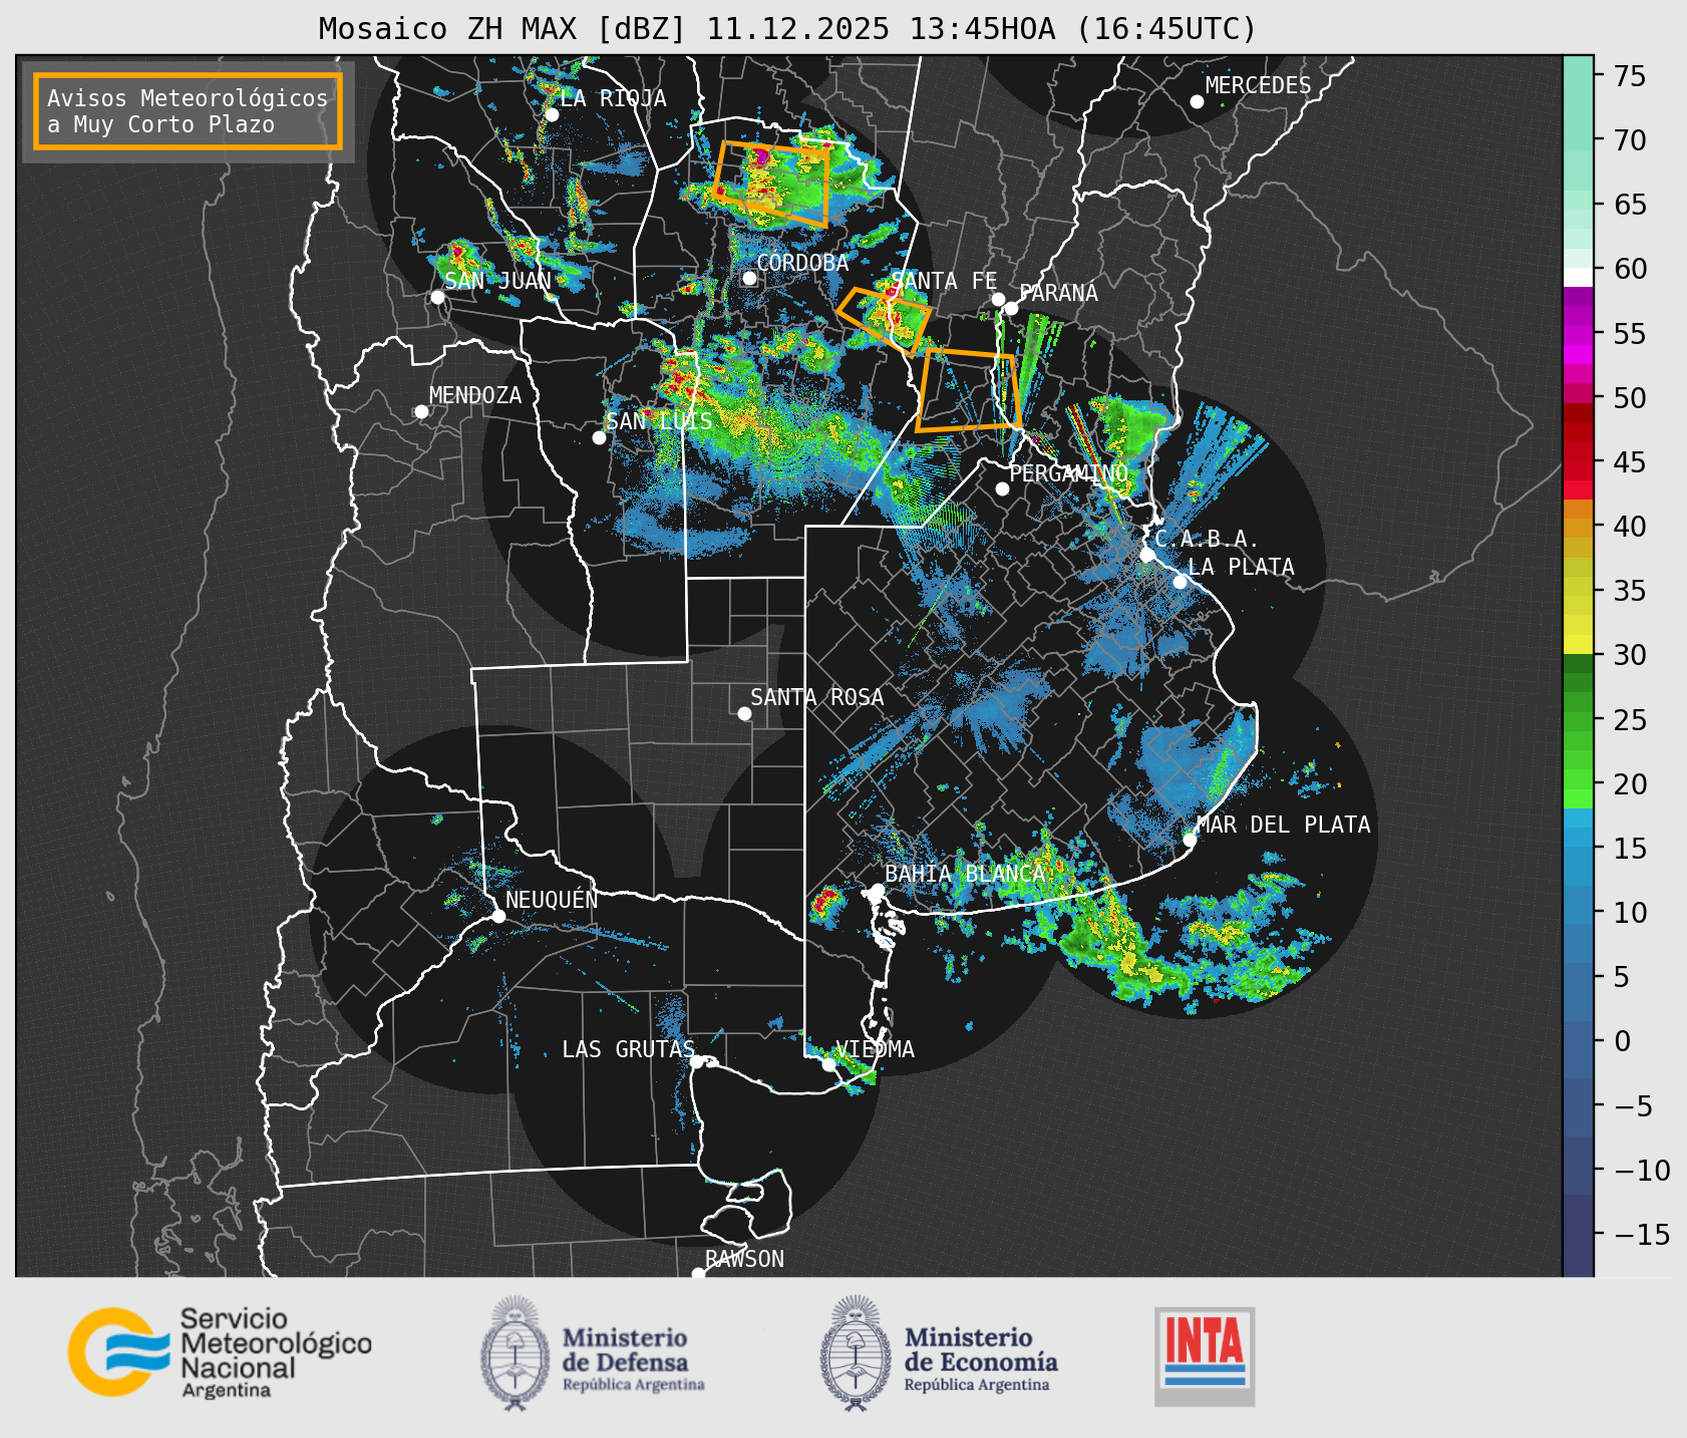Select the La Rioja city marker dot
The image size is (1687, 1438).
[x=552, y=115]
